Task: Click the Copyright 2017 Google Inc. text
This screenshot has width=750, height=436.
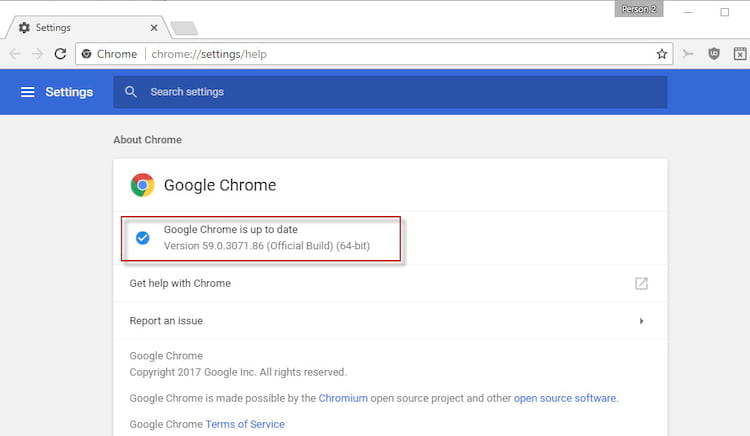Action: click(238, 372)
